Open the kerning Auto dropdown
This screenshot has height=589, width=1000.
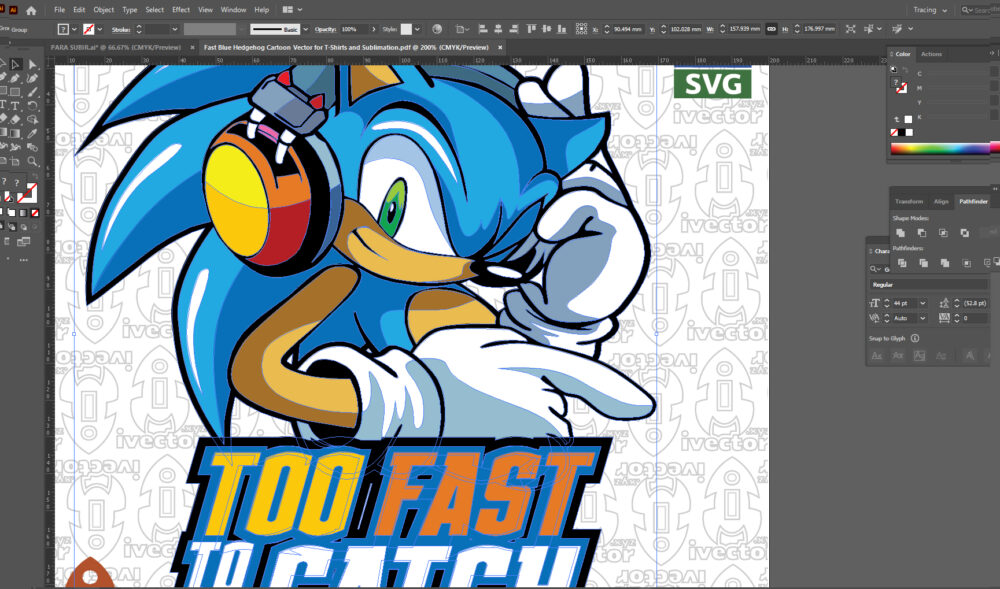922,318
